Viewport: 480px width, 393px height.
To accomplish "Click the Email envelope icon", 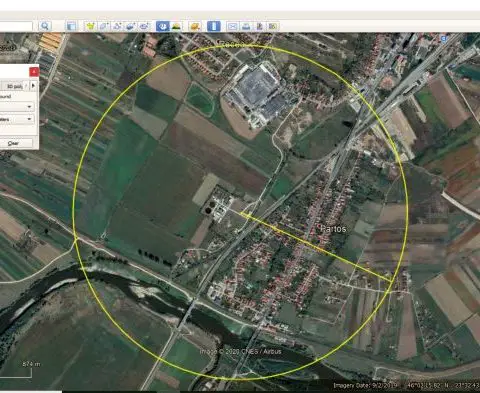I will (233, 26).
